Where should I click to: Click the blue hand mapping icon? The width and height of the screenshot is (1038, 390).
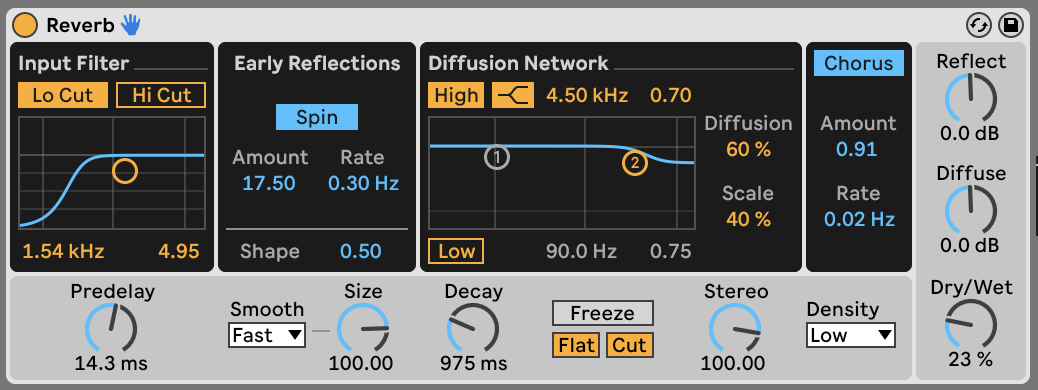point(130,25)
